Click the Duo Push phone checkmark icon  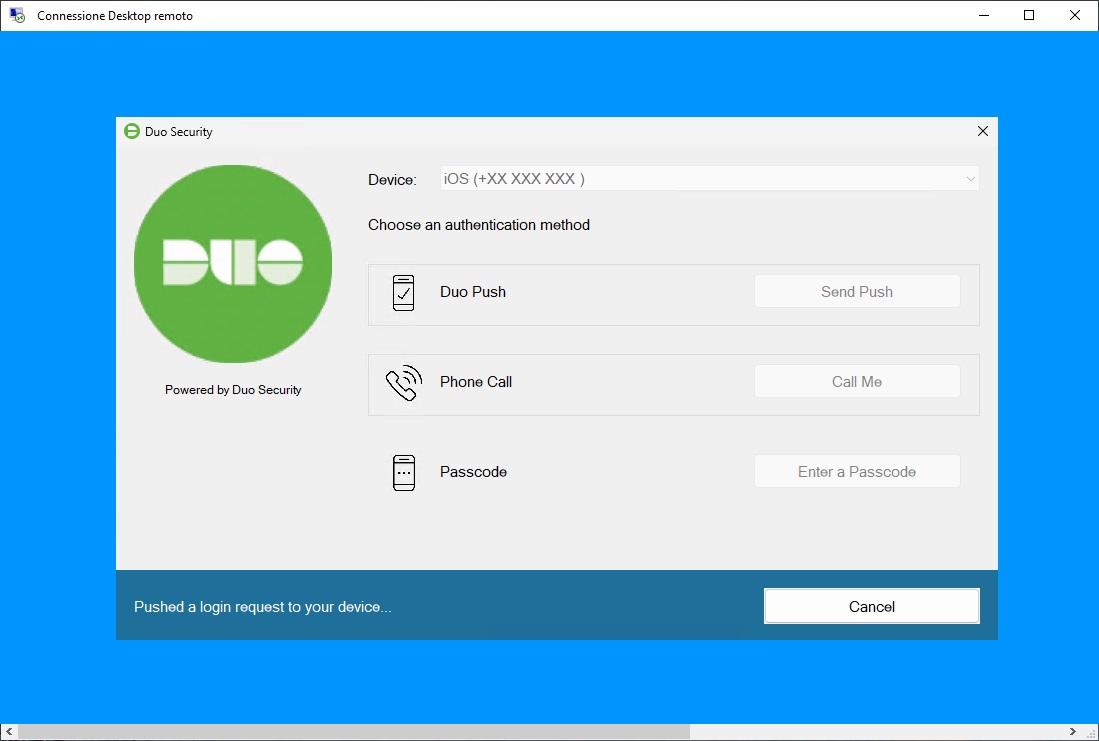(x=403, y=292)
